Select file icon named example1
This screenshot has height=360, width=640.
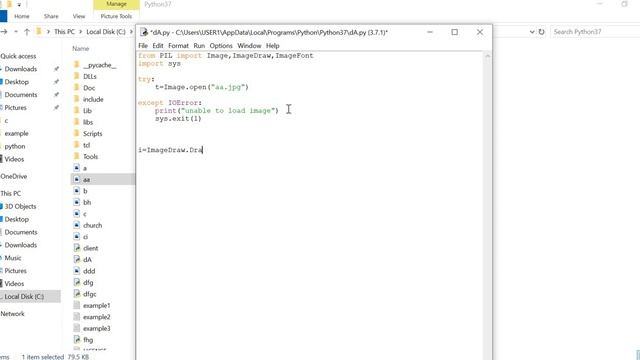76,305
